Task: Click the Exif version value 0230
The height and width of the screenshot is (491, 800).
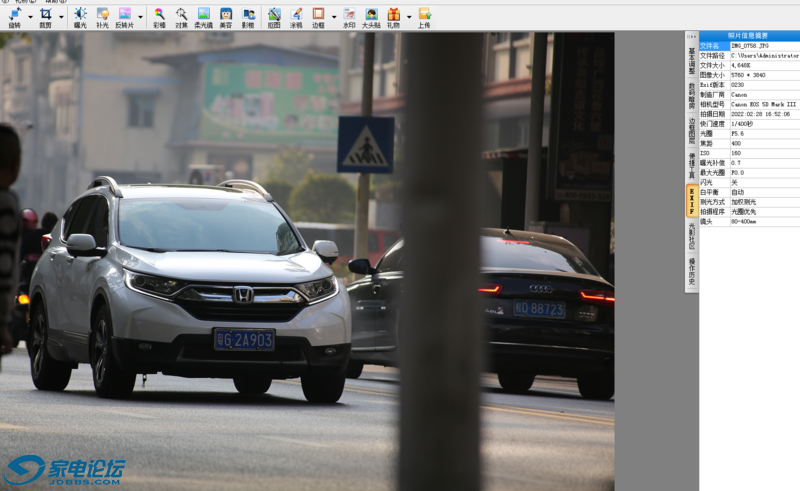Action: (738, 85)
